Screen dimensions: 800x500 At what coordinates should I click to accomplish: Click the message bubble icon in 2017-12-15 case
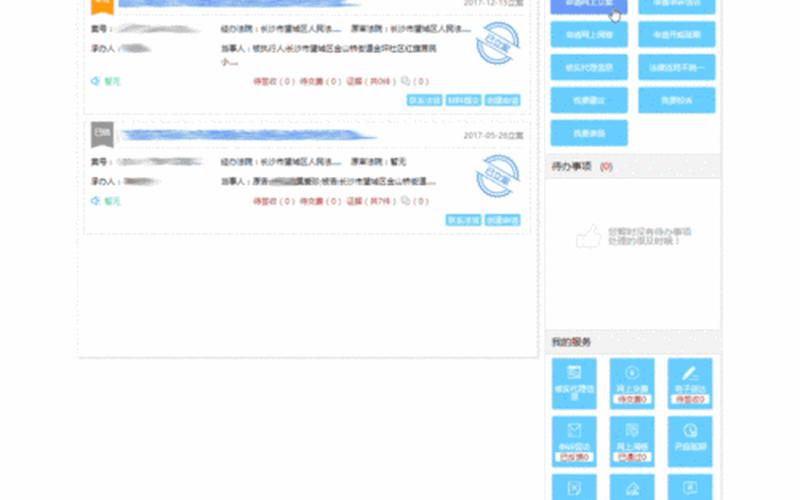tap(406, 81)
